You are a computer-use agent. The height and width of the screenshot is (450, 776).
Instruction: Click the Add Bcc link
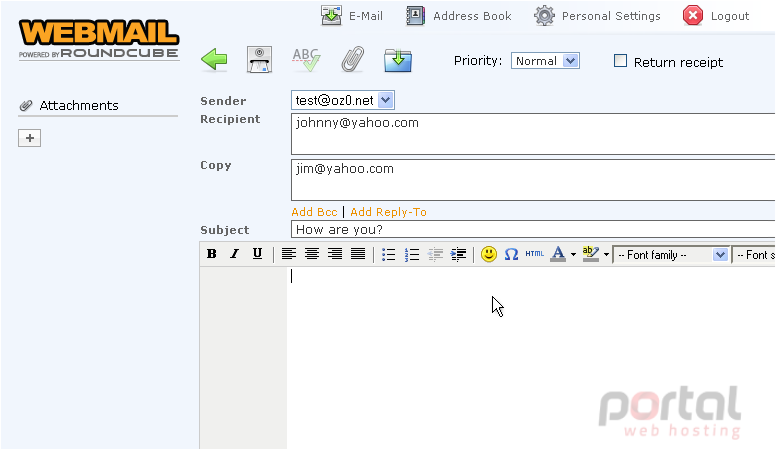pyautogui.click(x=314, y=212)
